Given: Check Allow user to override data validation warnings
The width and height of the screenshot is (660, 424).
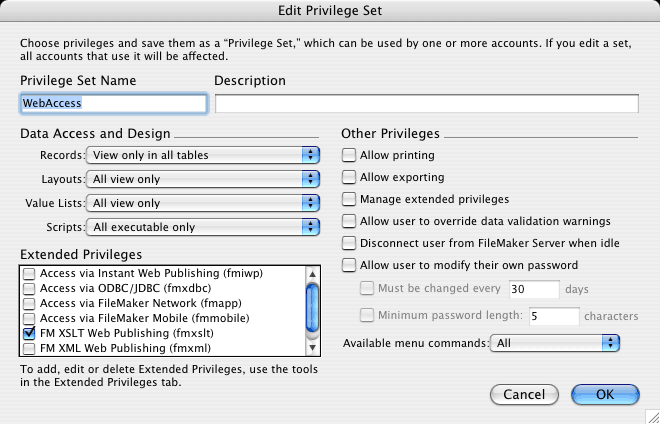Looking at the screenshot, I should pos(349,221).
